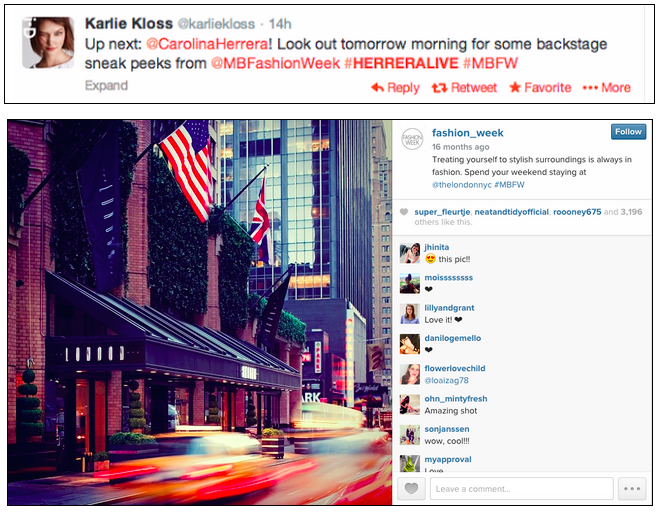
Task: Open the @MBFashionWeek mention in tweet
Action: [275, 64]
